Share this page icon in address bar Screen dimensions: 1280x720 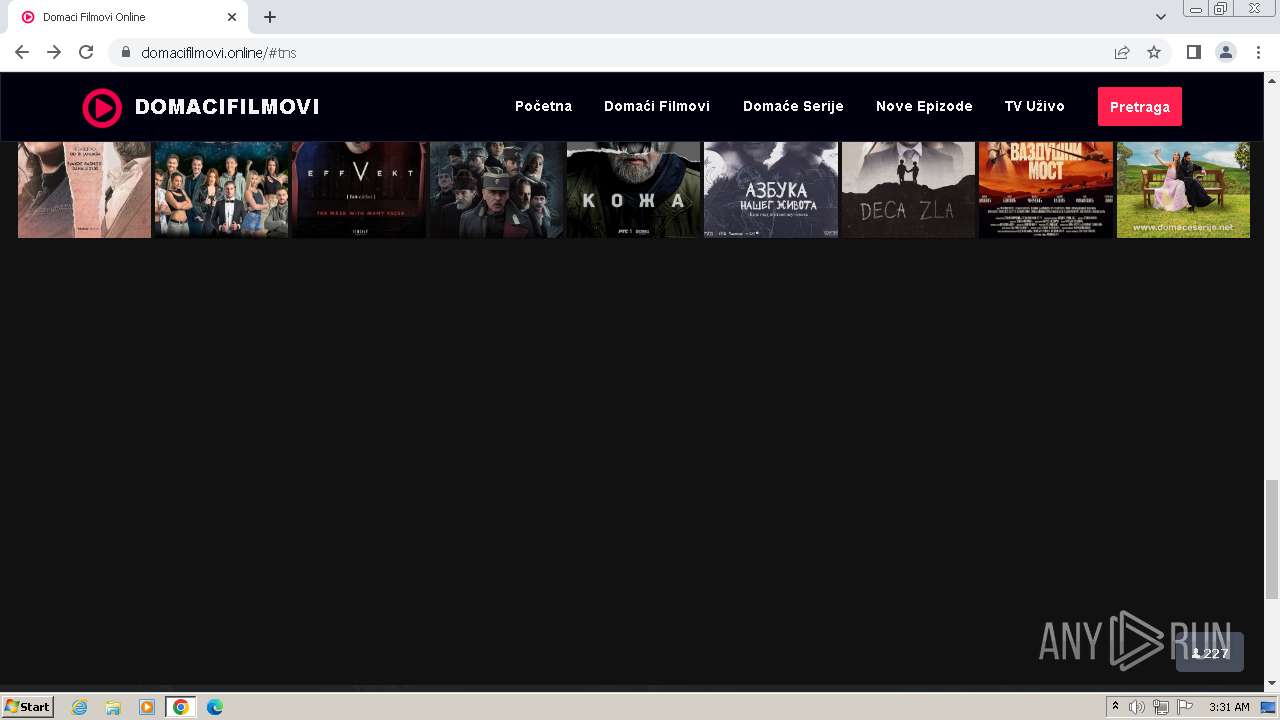coord(1122,52)
